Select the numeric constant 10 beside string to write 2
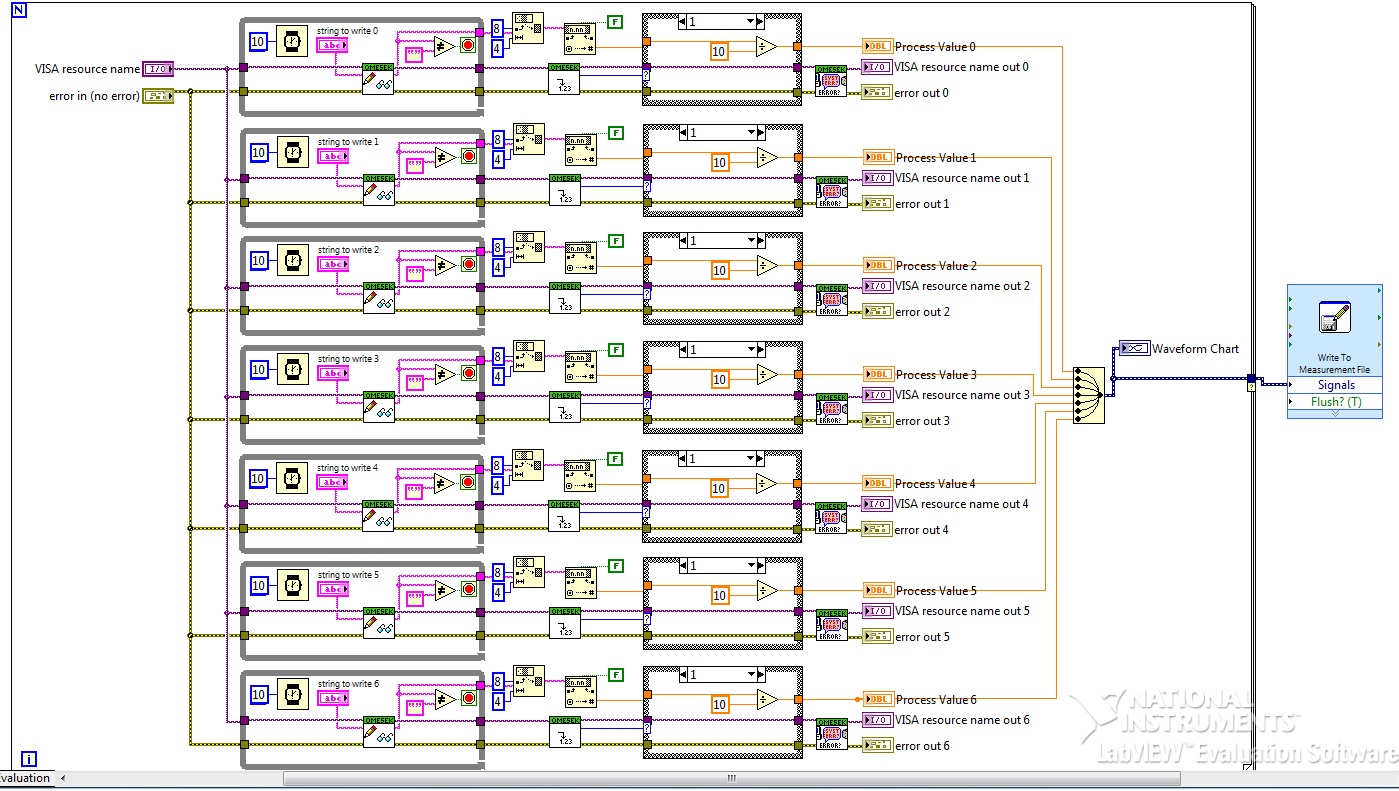Viewport: 1399px width, 791px height. pos(258,261)
